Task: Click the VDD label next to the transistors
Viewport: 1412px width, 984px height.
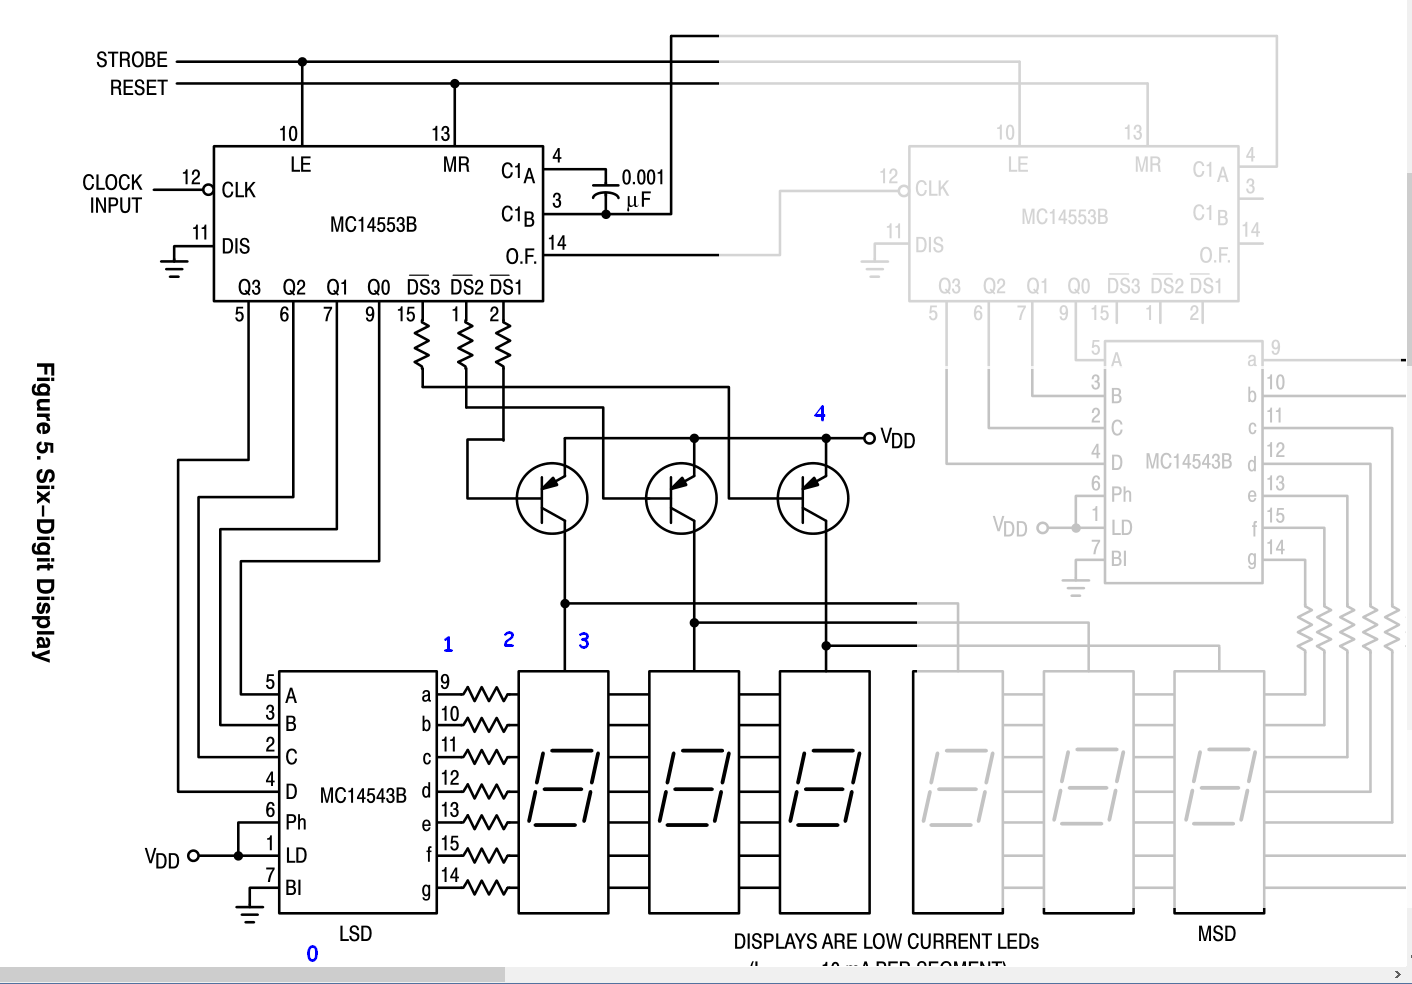Action: 897,438
